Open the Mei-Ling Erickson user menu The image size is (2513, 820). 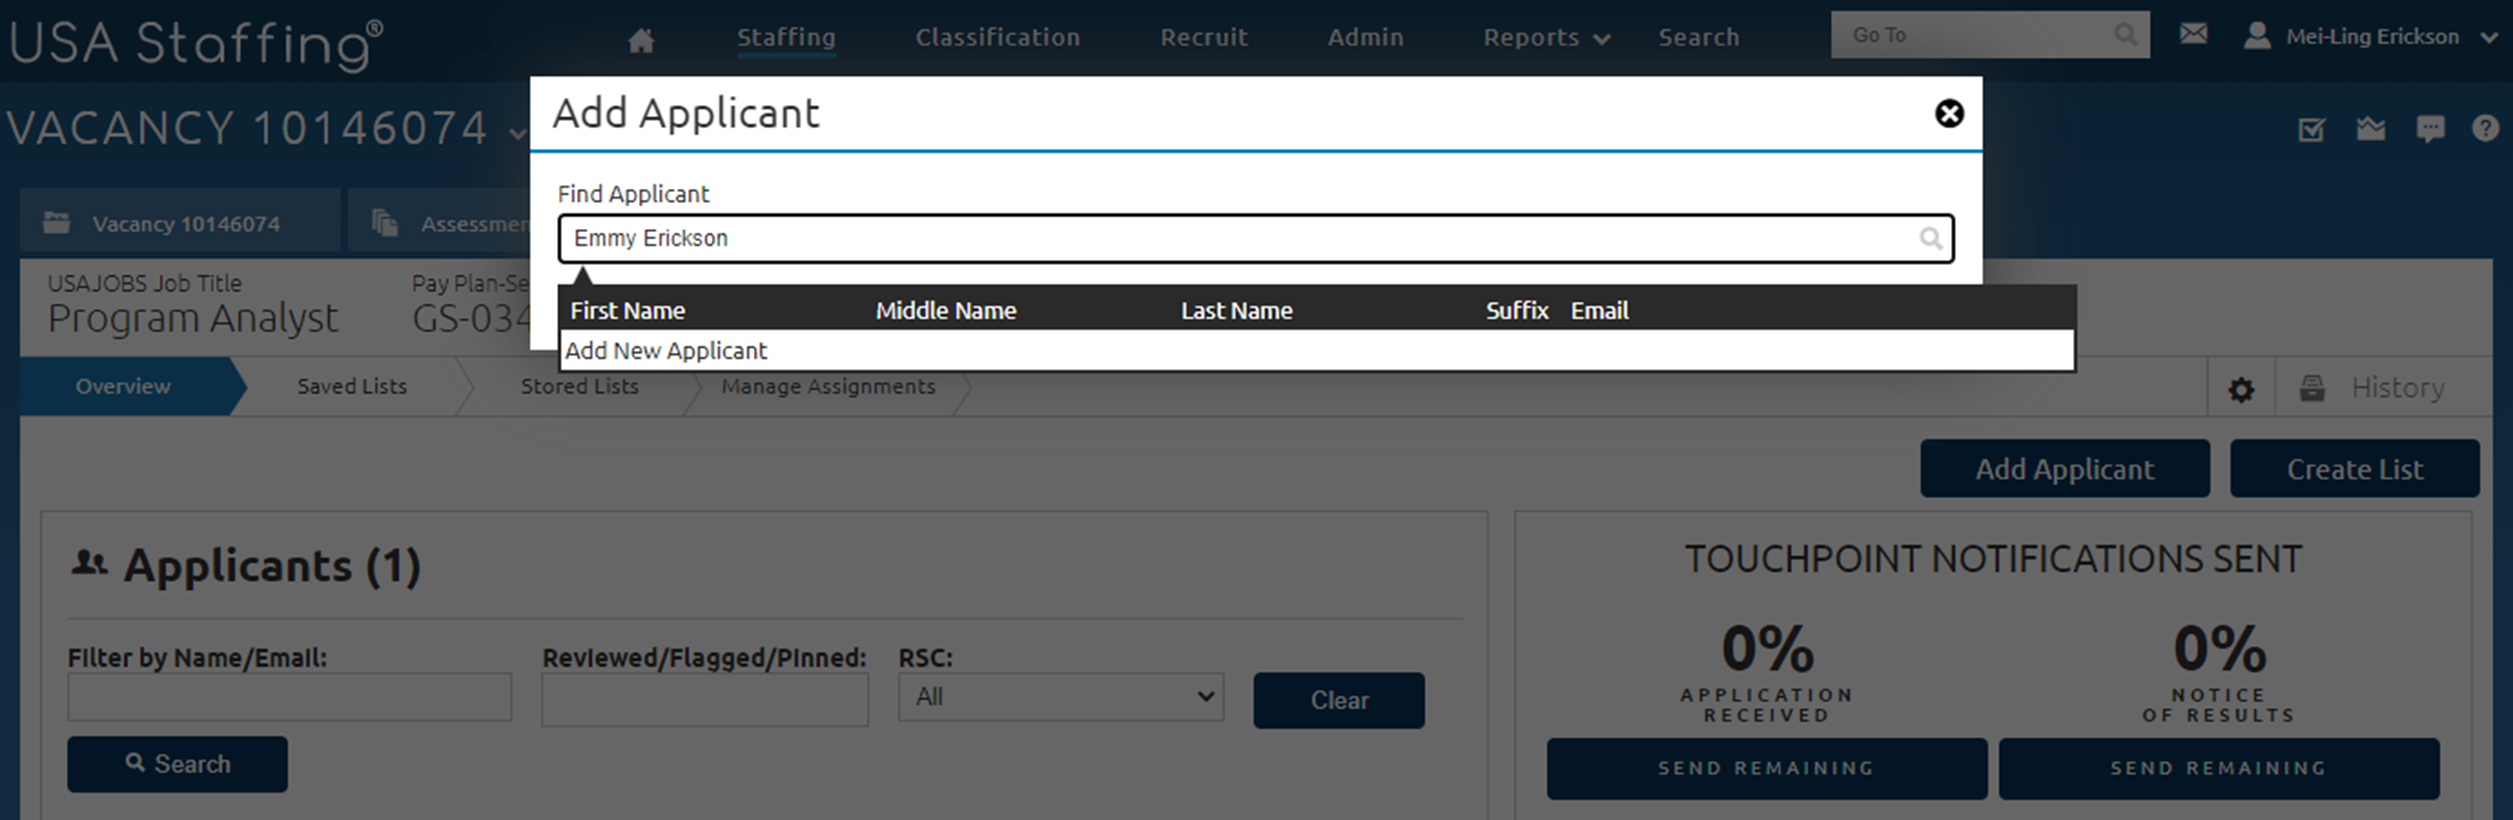[x=2371, y=37]
